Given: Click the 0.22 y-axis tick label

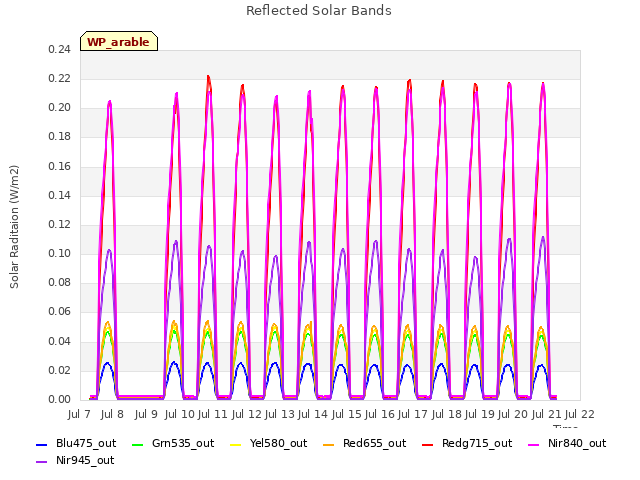Looking at the screenshot, I should [60, 78].
